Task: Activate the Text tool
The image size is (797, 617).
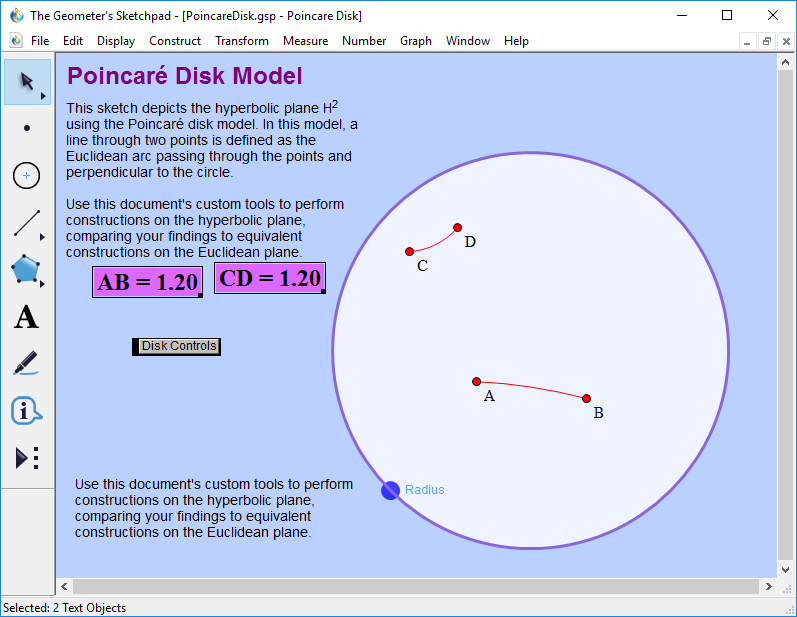Action: pos(27,318)
